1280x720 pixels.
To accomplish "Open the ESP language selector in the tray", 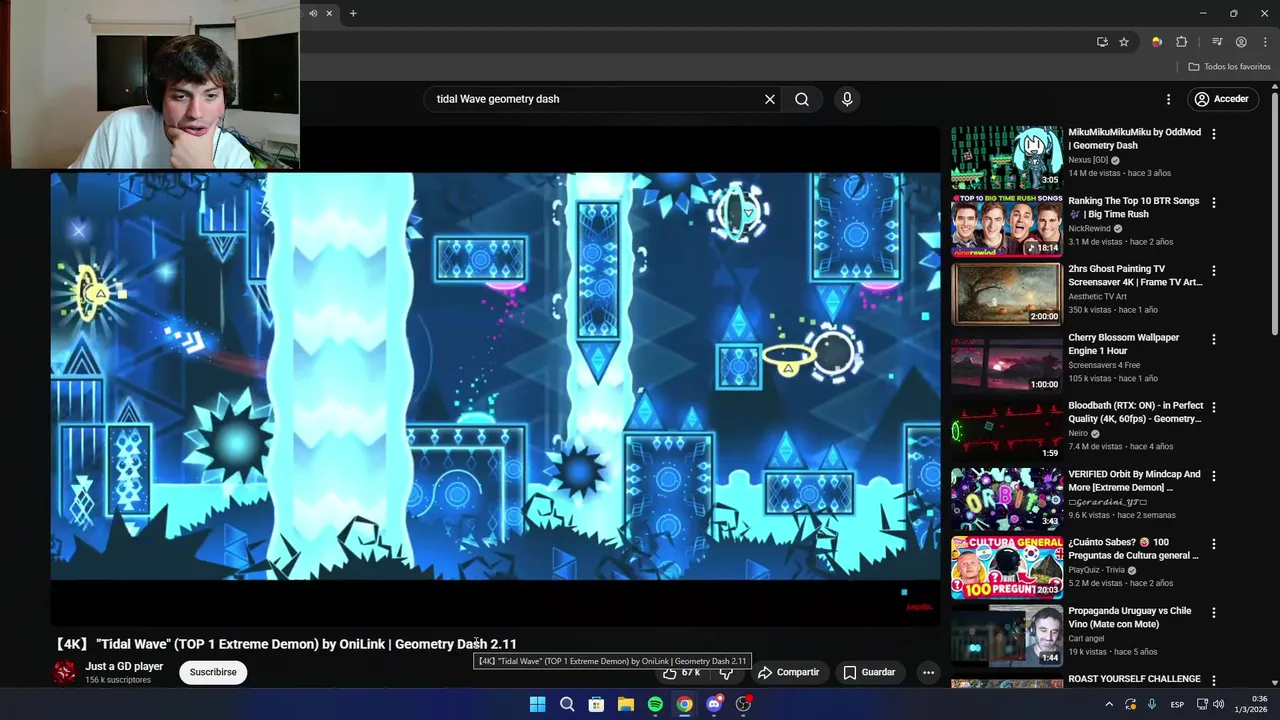I will [x=1177, y=704].
